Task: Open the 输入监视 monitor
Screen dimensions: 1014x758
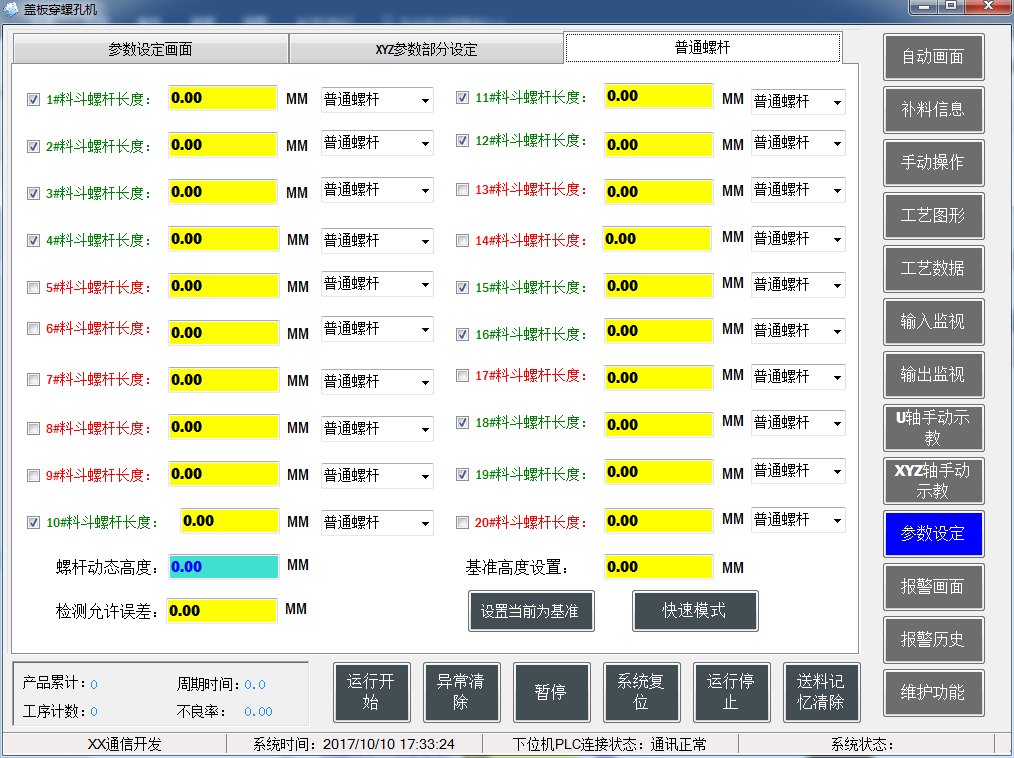Action: (x=933, y=322)
